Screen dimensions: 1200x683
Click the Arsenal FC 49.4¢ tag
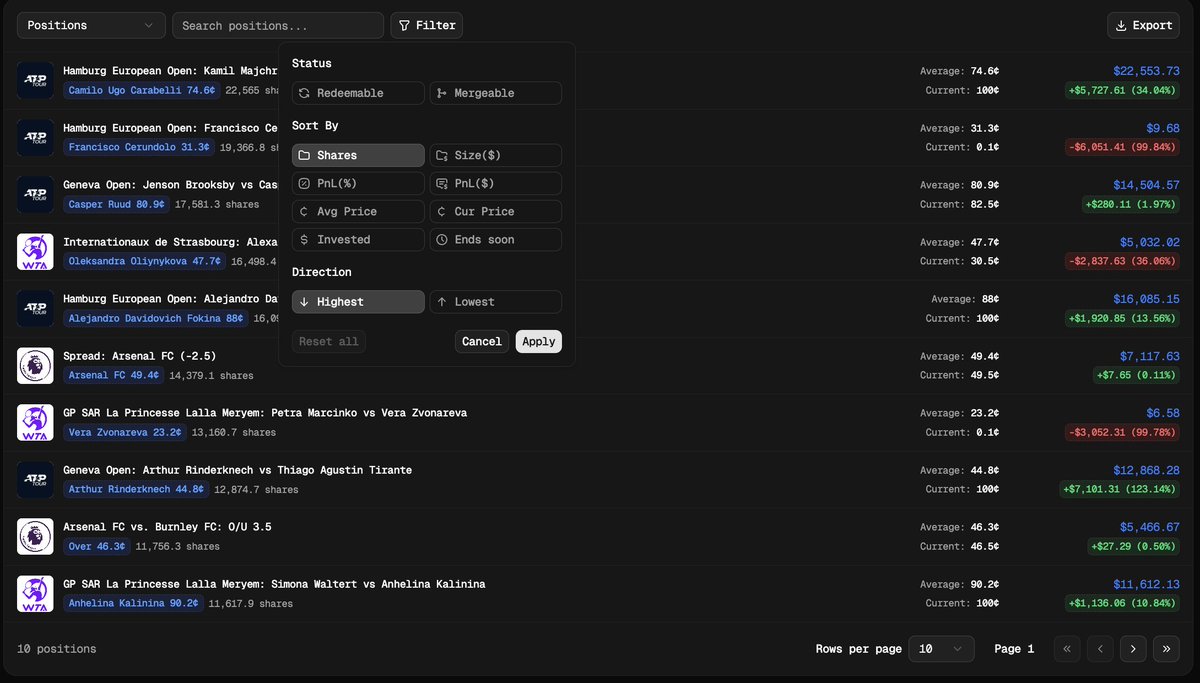(x=114, y=375)
